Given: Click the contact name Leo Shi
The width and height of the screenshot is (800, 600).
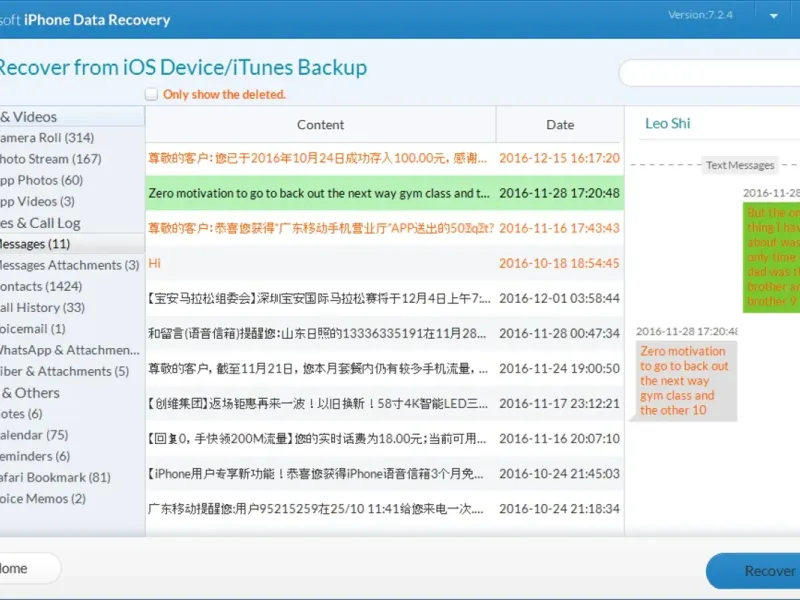Looking at the screenshot, I should pos(667,123).
